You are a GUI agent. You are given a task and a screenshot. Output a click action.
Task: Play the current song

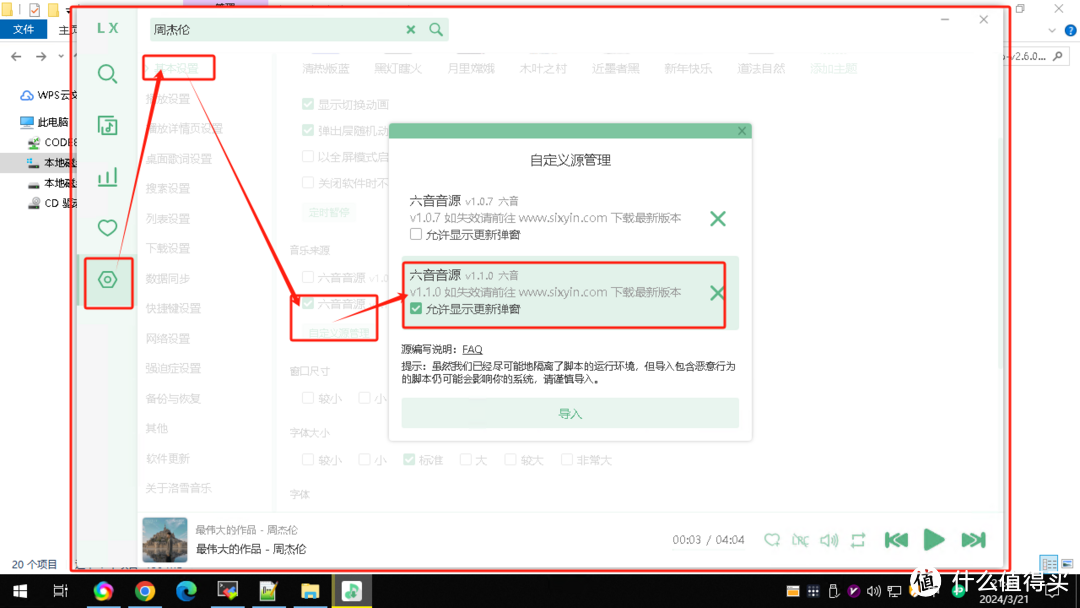tap(934, 540)
